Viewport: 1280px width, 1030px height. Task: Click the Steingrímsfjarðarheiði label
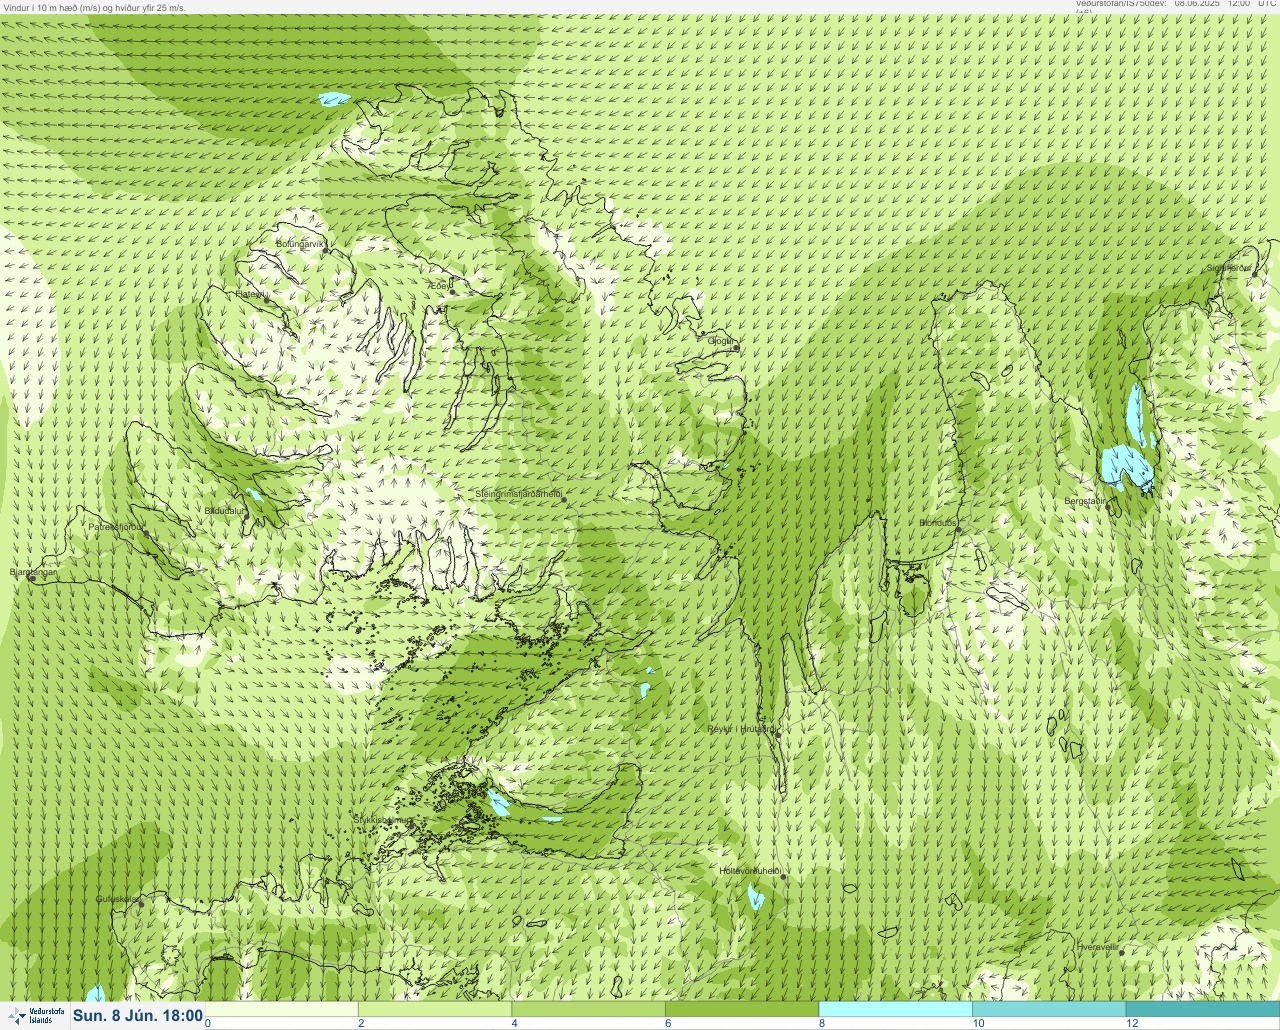pyautogui.click(x=517, y=494)
